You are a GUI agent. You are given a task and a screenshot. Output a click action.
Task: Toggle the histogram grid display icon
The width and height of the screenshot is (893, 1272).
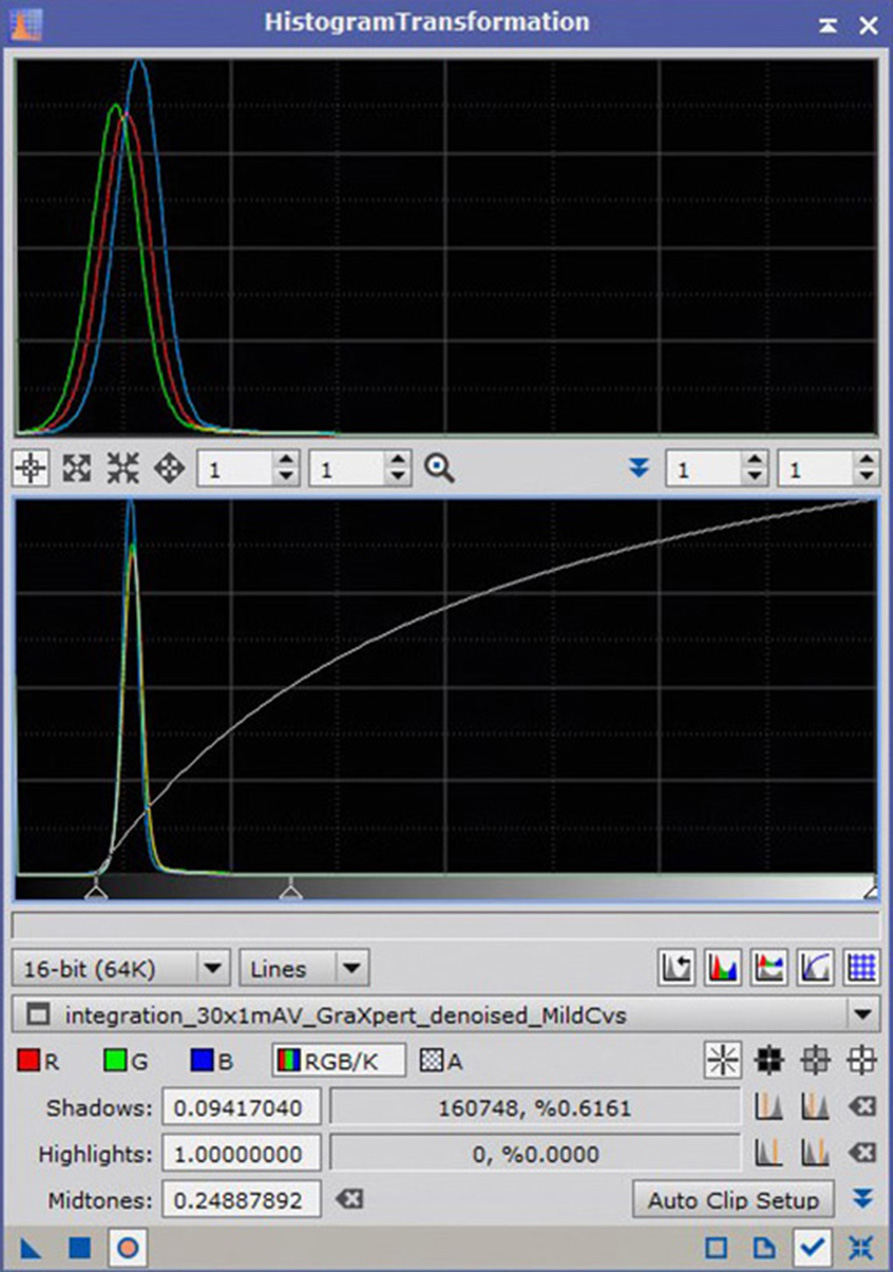coord(861,967)
